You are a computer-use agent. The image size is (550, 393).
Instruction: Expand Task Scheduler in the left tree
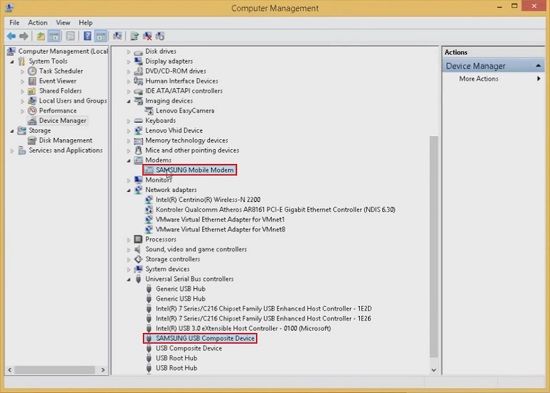22,72
